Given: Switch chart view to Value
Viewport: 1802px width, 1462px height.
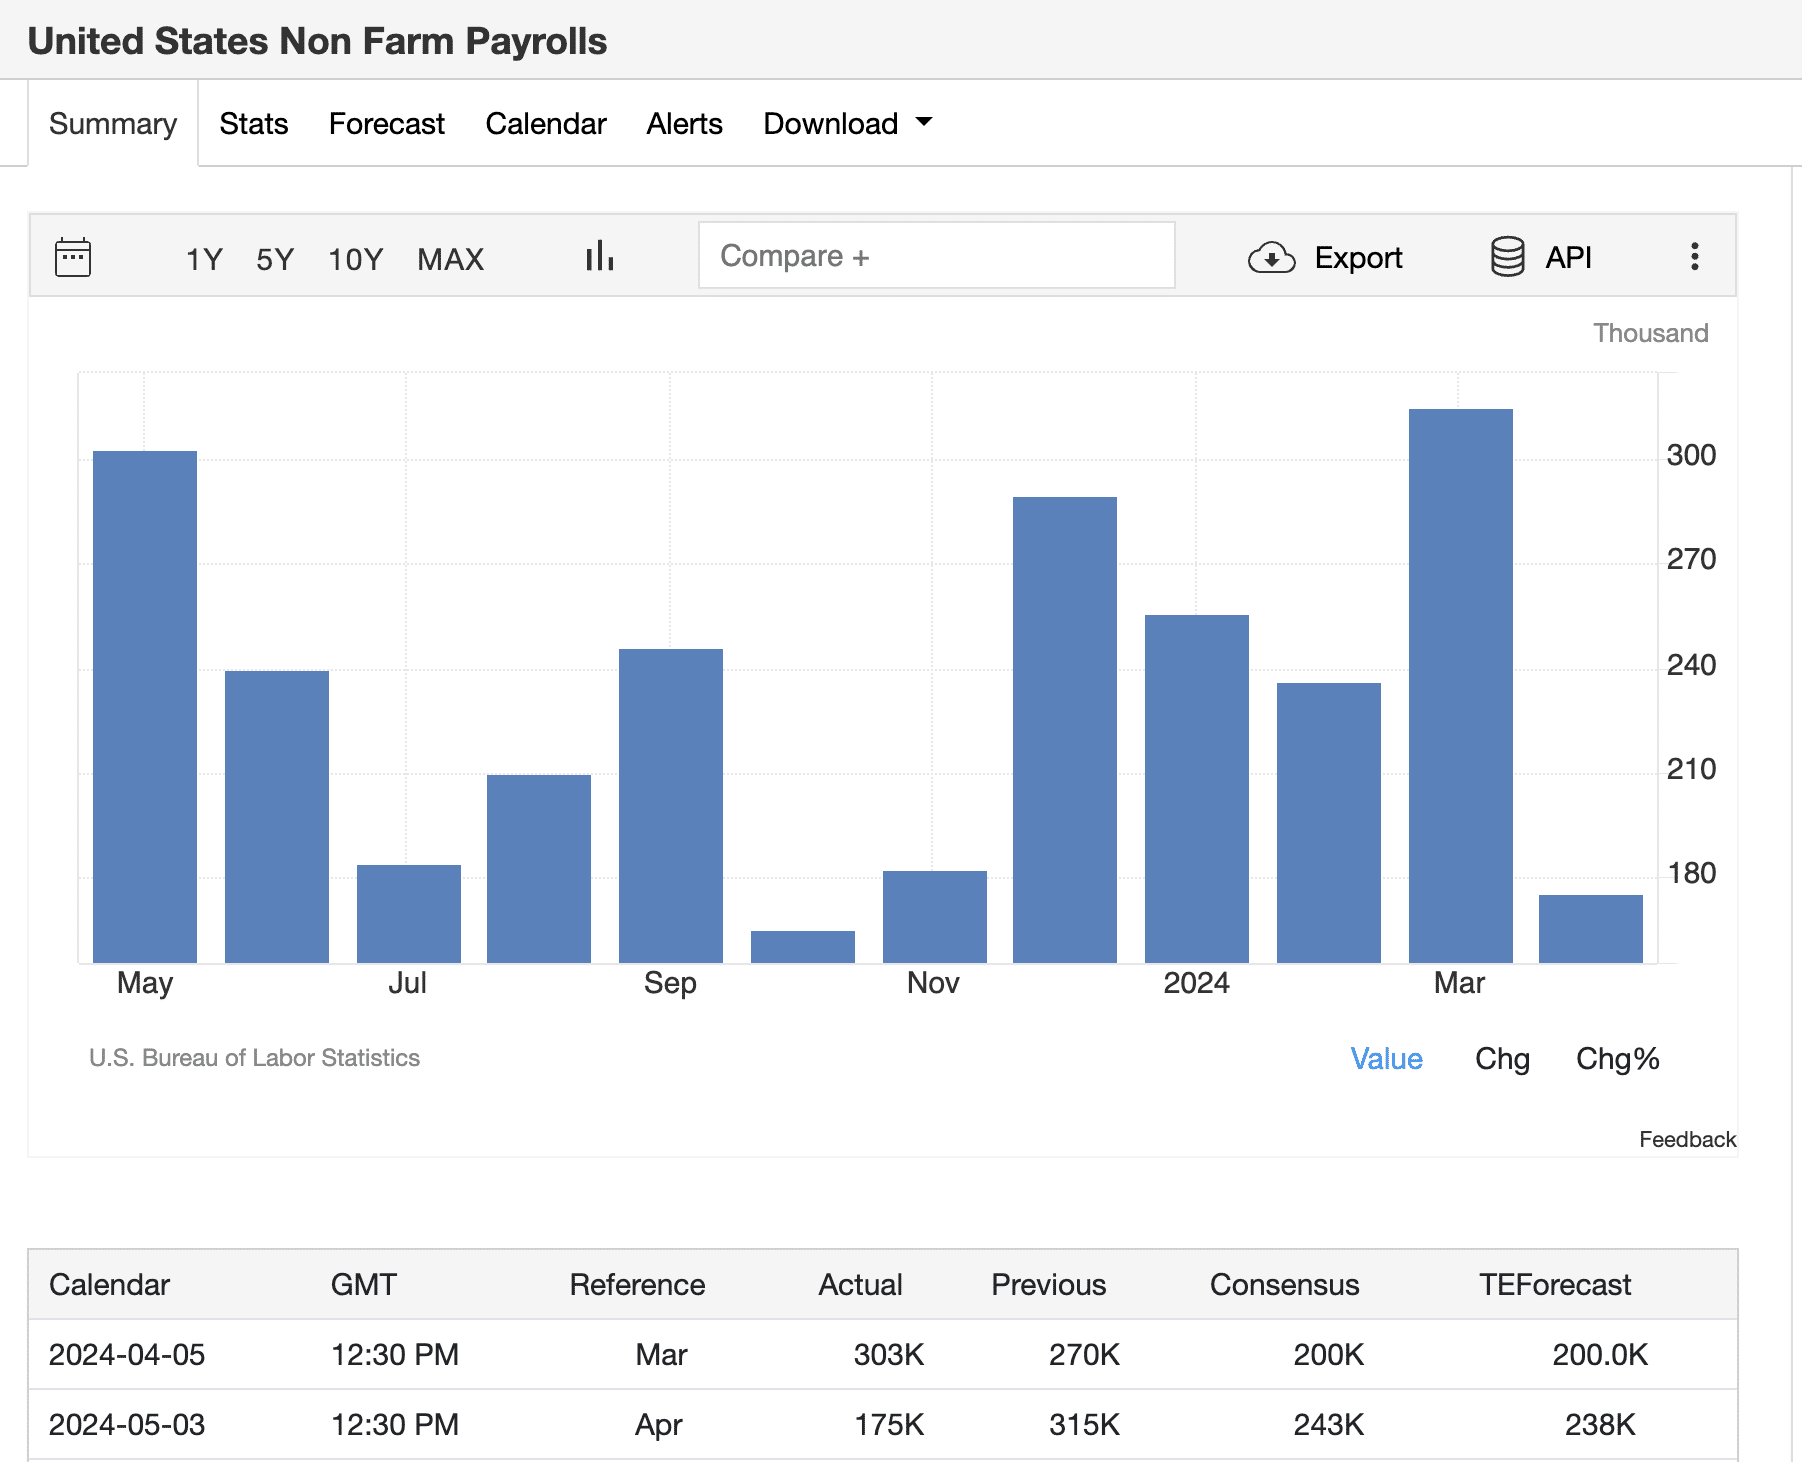Looking at the screenshot, I should [x=1386, y=1059].
